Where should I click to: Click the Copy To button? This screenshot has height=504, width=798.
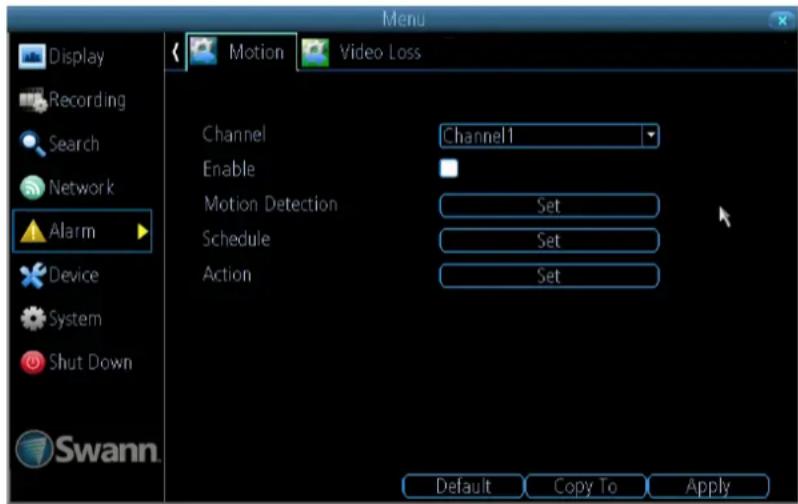point(585,486)
